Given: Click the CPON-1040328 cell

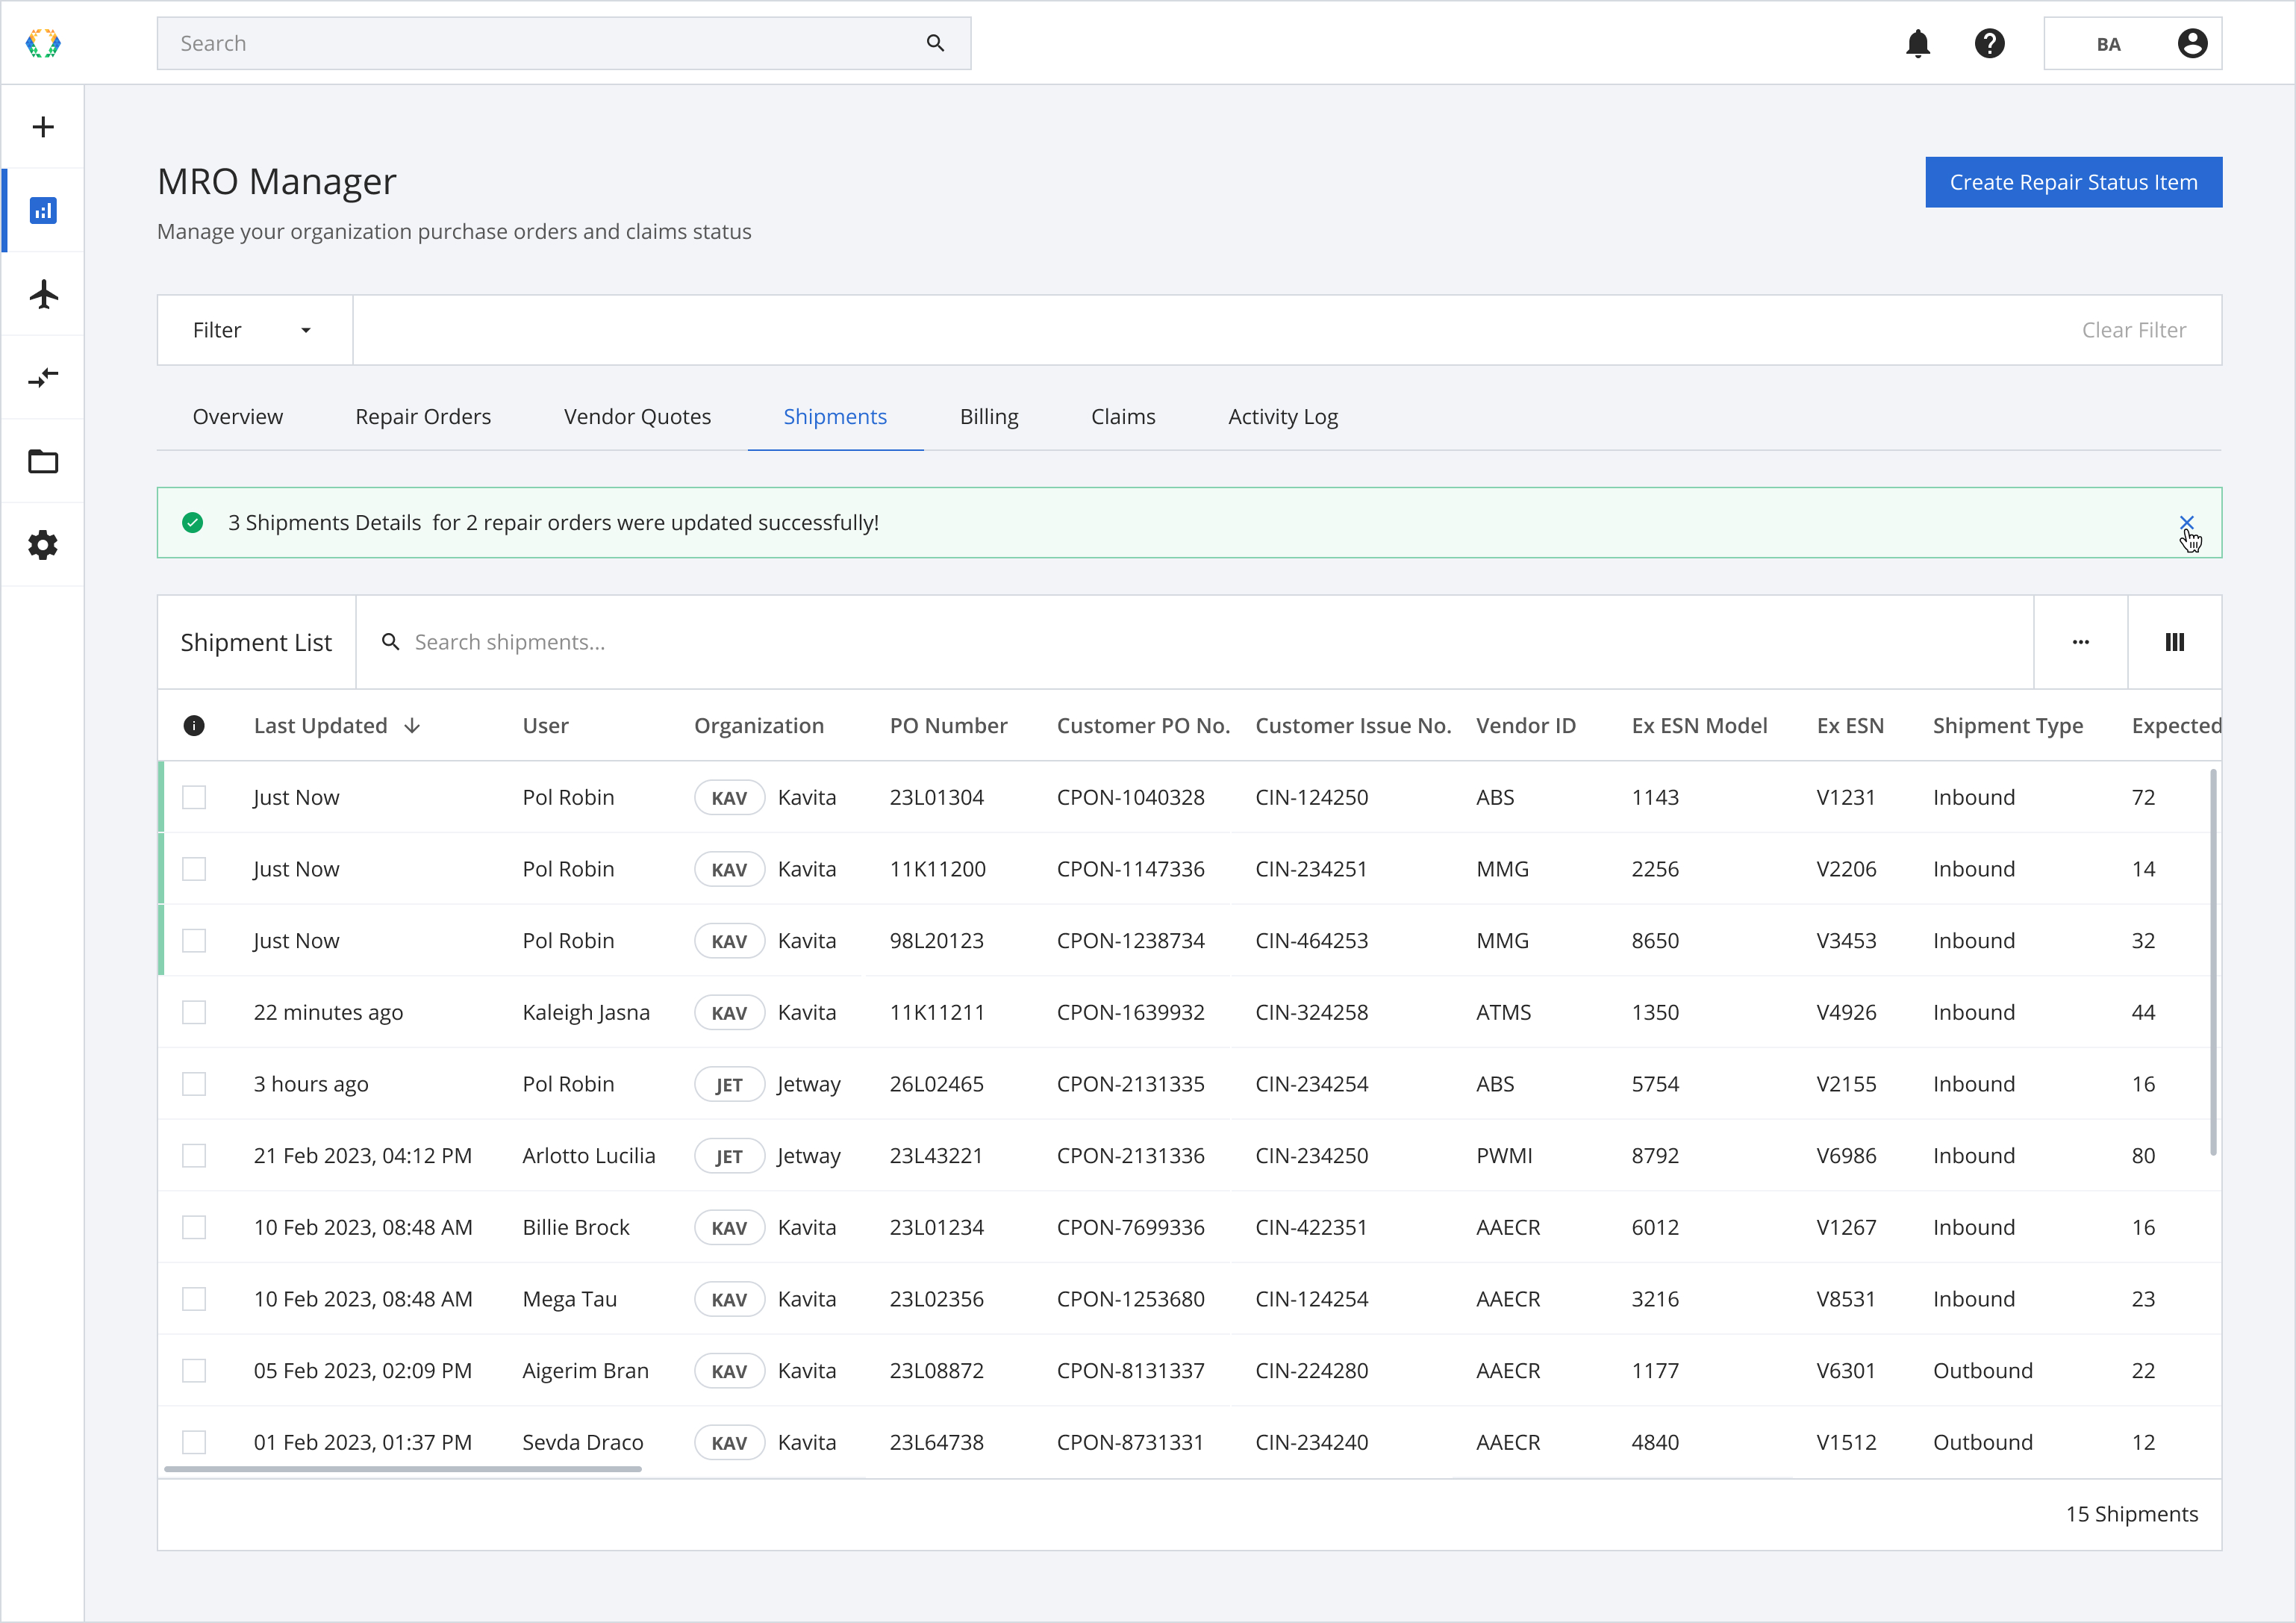Looking at the screenshot, I should point(1130,798).
